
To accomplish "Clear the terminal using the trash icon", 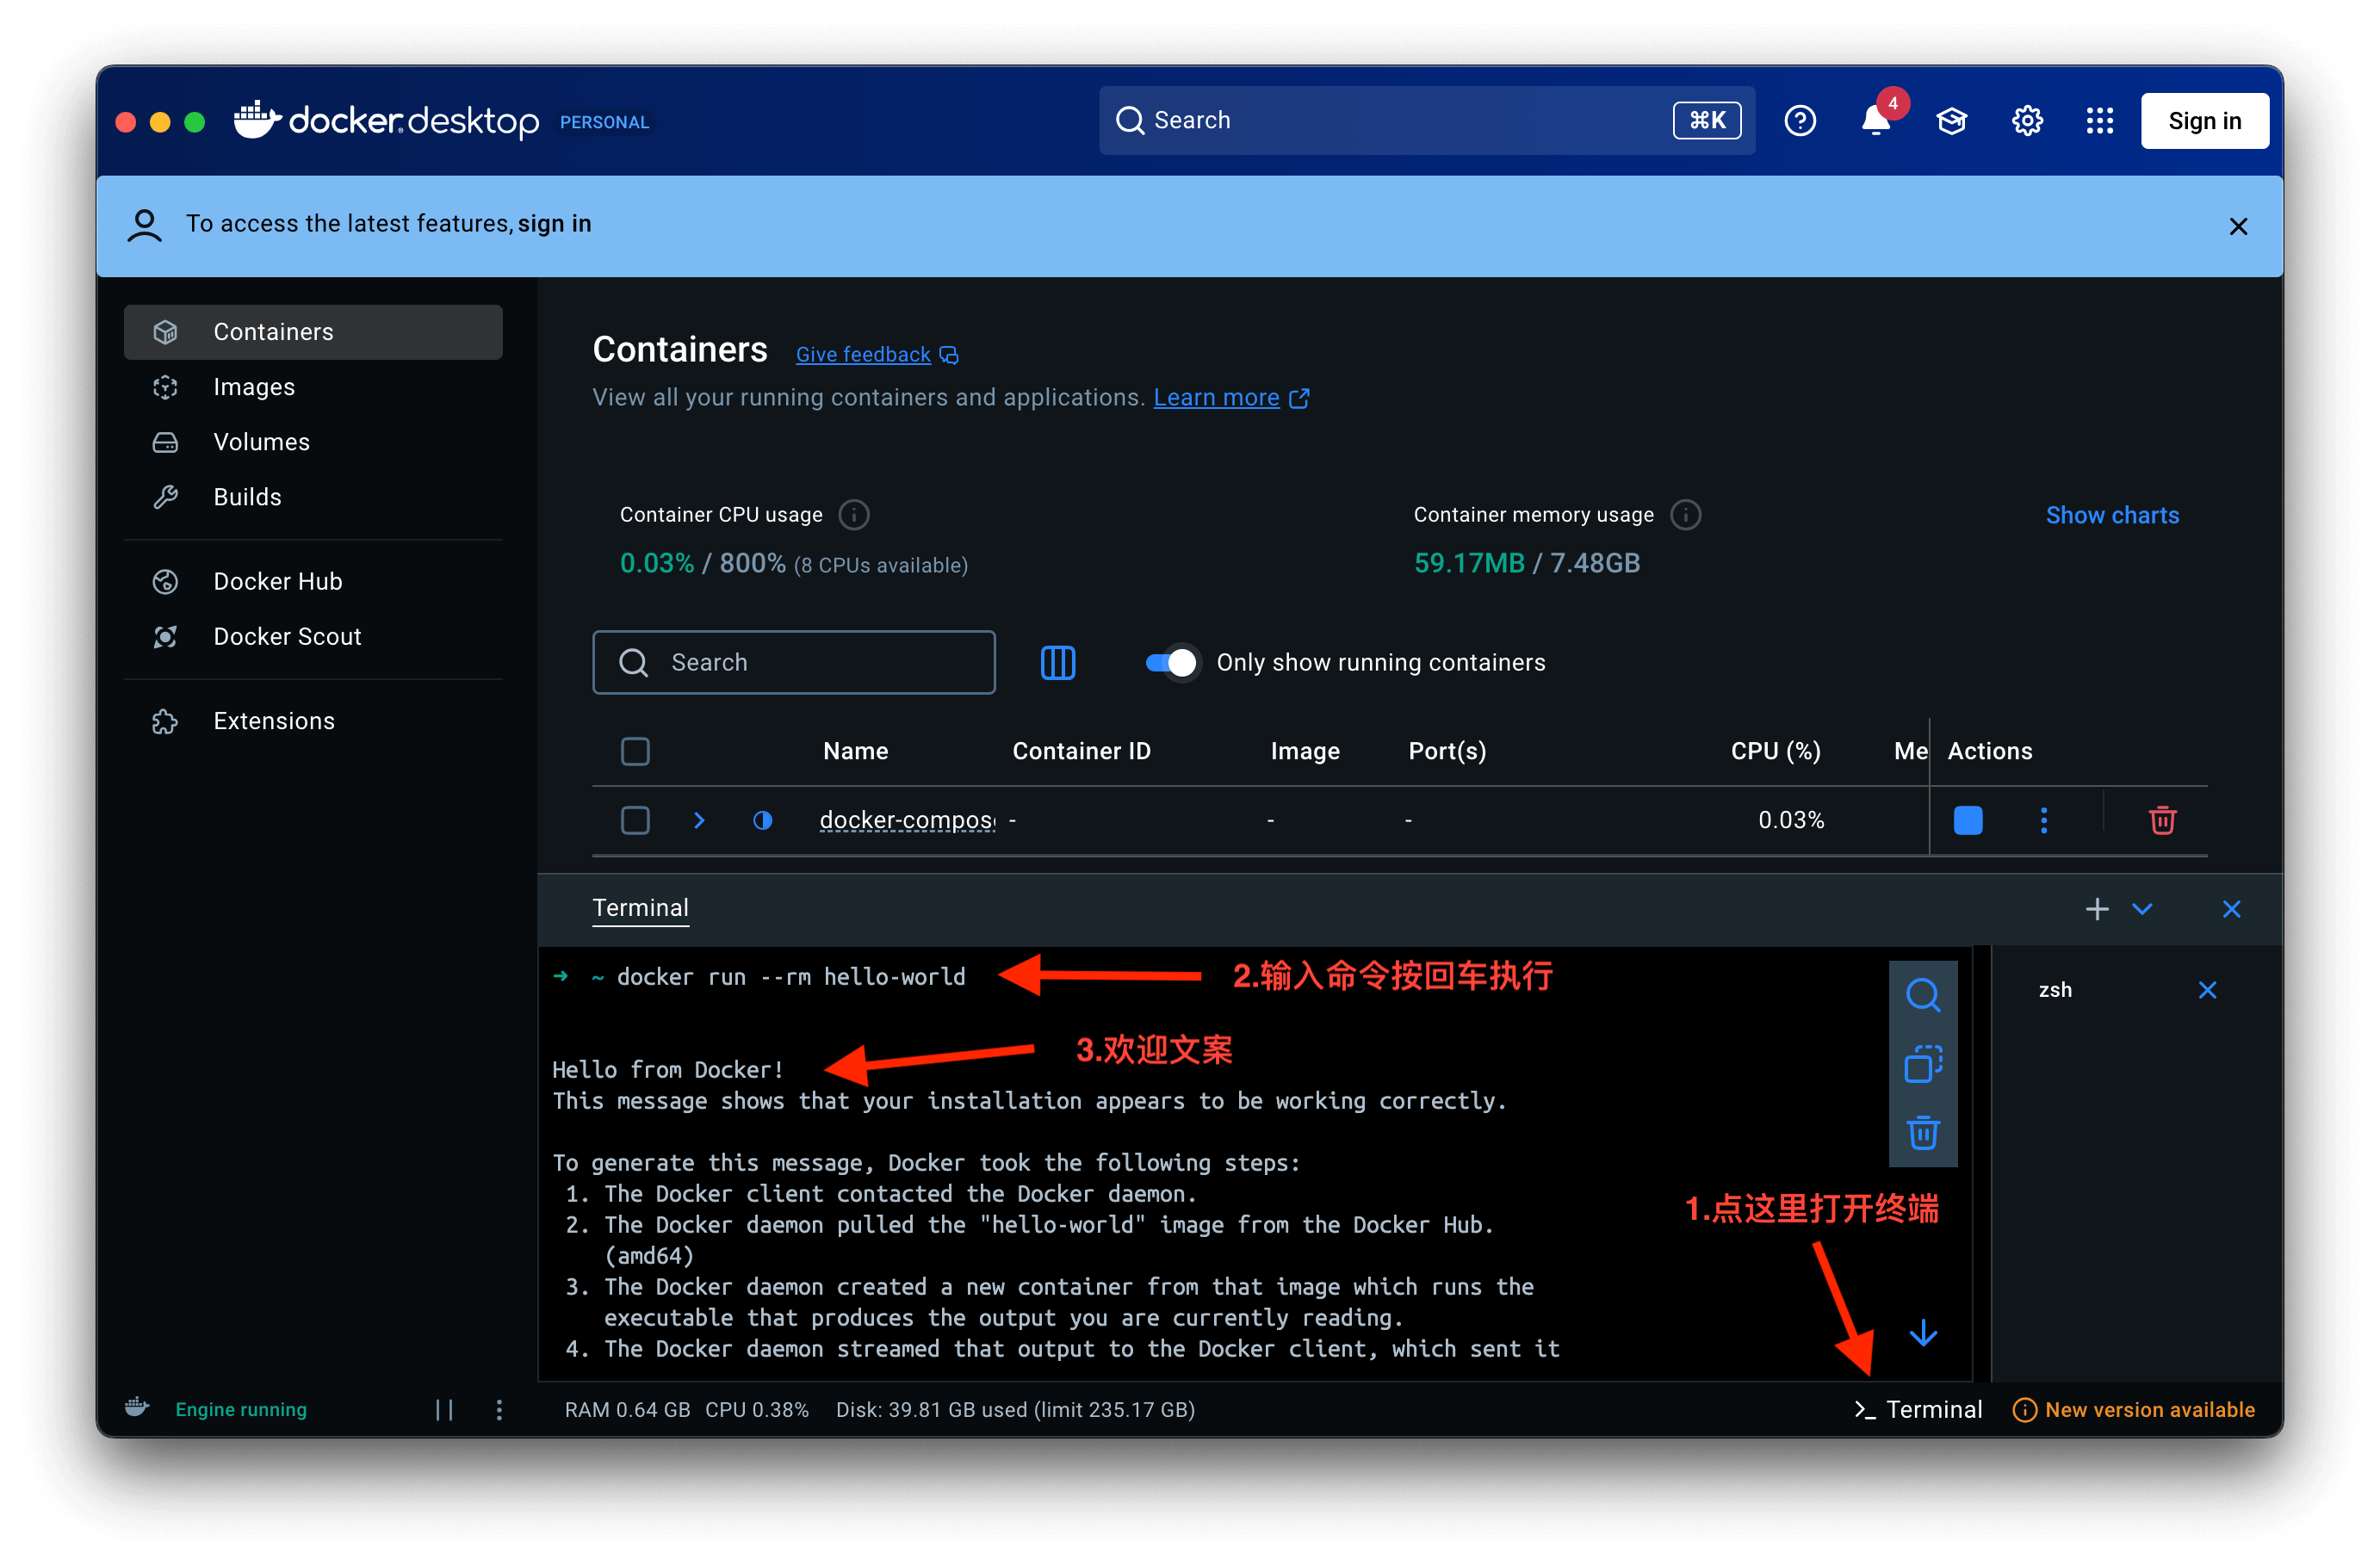I will [1922, 1133].
